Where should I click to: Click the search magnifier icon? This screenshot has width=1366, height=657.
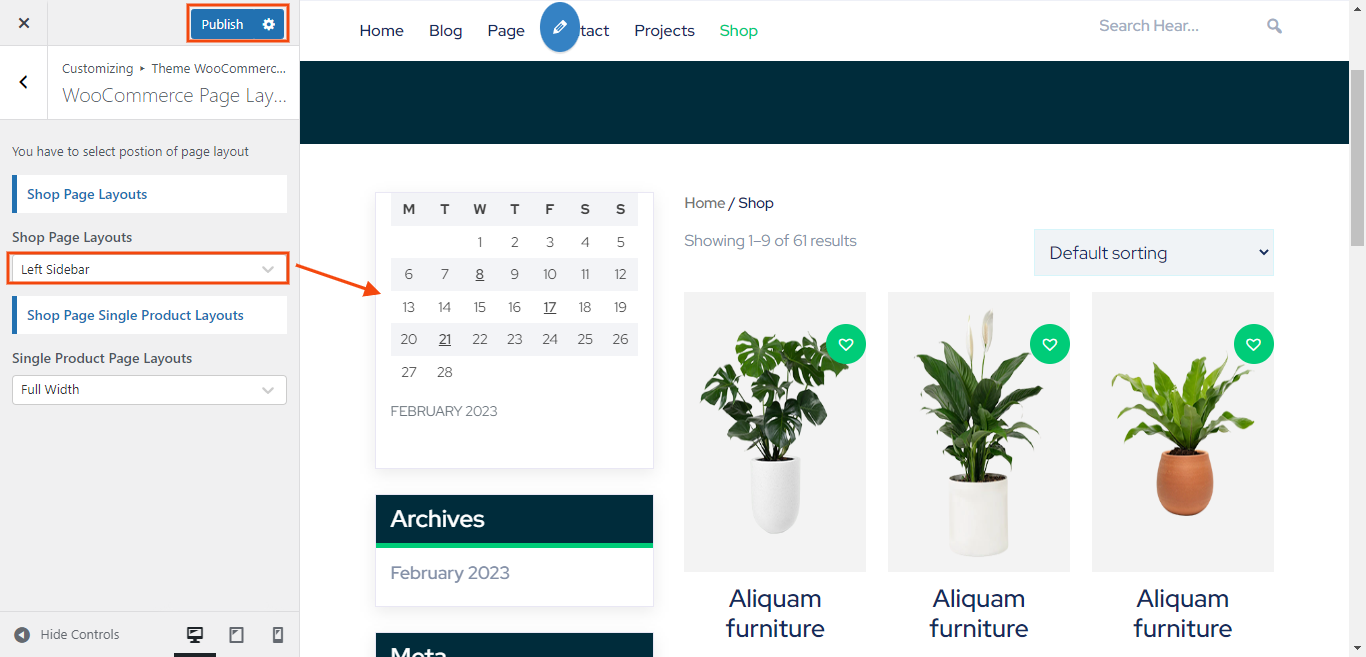[x=1274, y=26]
